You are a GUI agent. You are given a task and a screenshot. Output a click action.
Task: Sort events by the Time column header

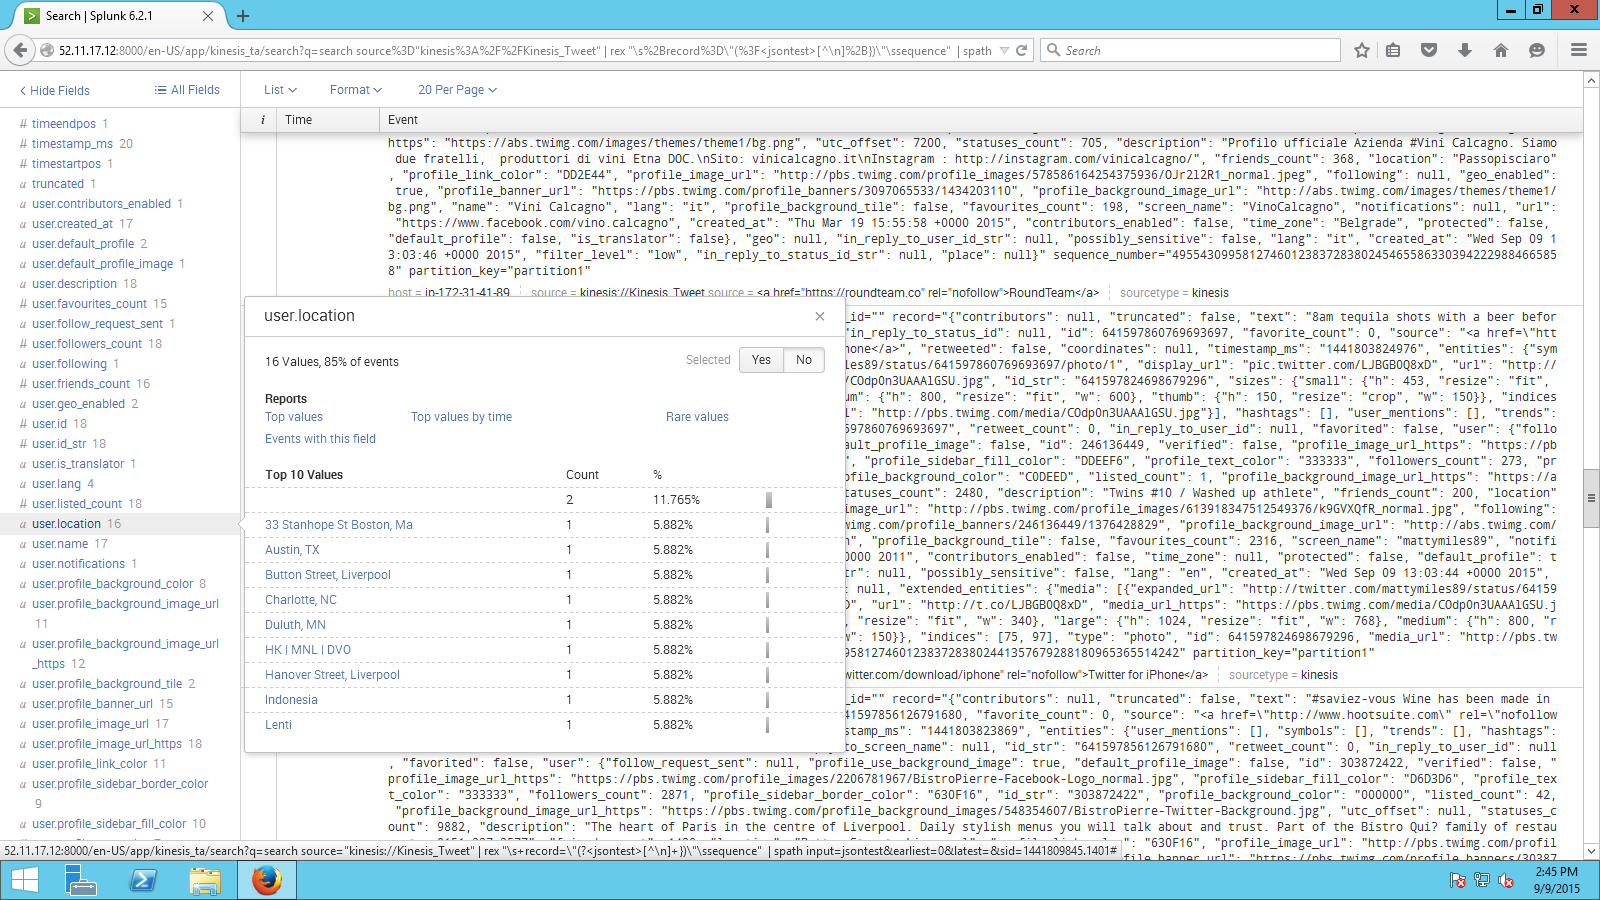(x=298, y=120)
